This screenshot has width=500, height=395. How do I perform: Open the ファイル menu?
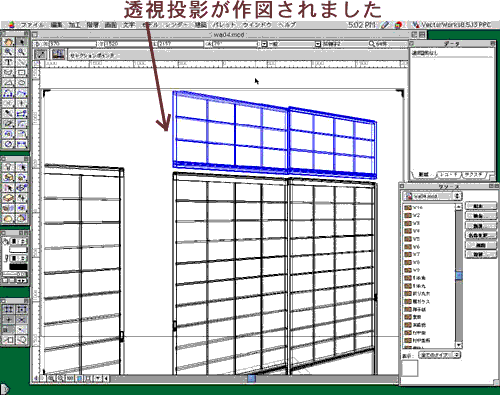[32, 25]
